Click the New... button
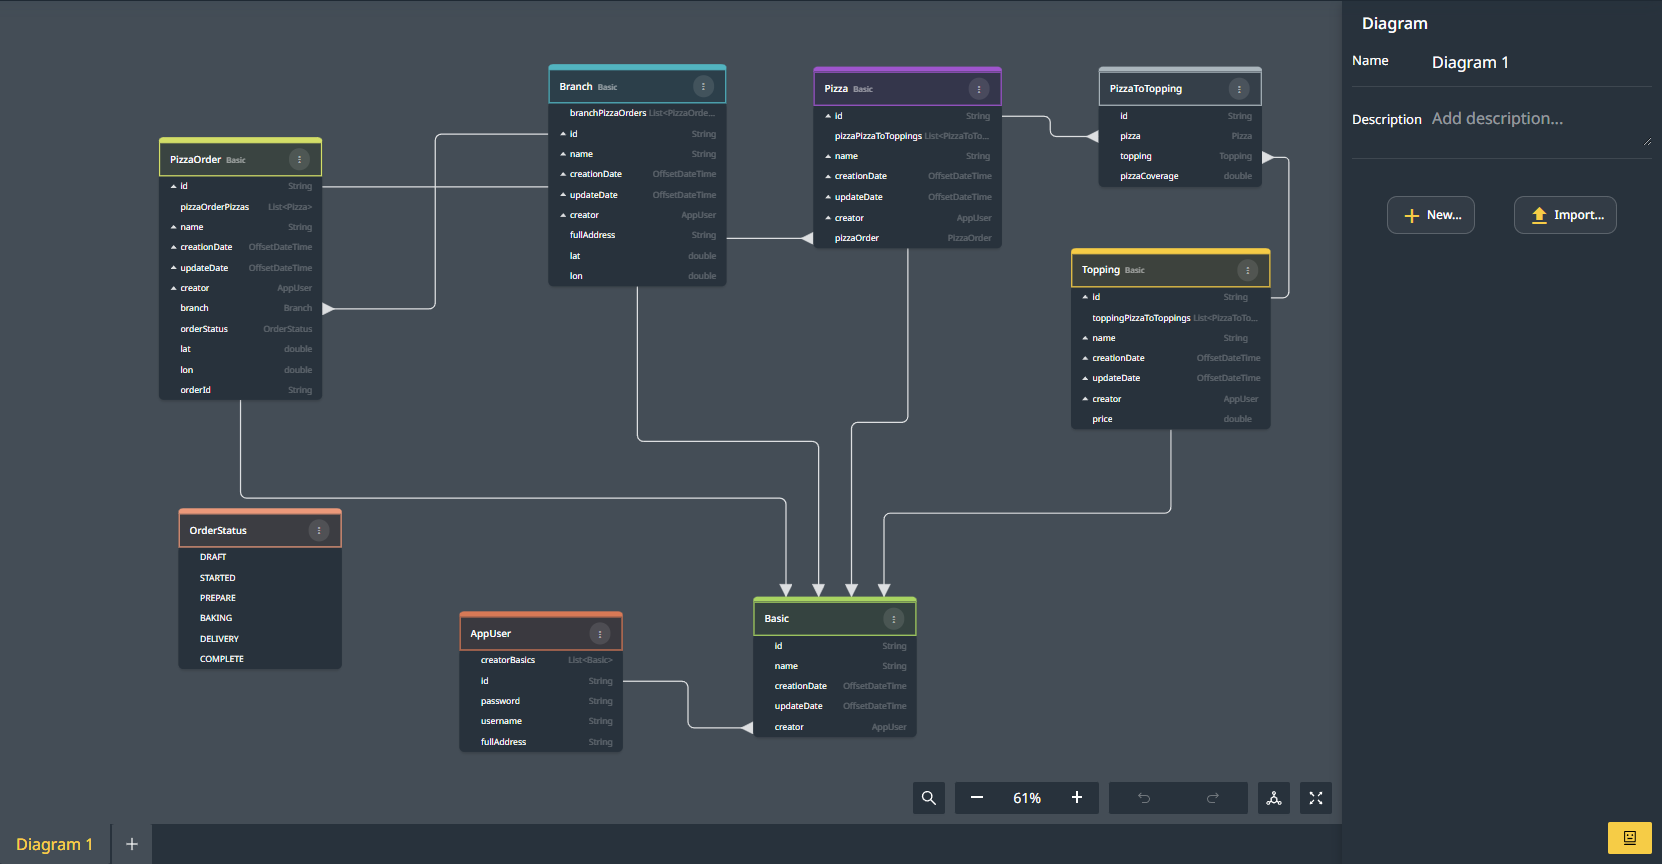1662x864 pixels. [1431, 215]
